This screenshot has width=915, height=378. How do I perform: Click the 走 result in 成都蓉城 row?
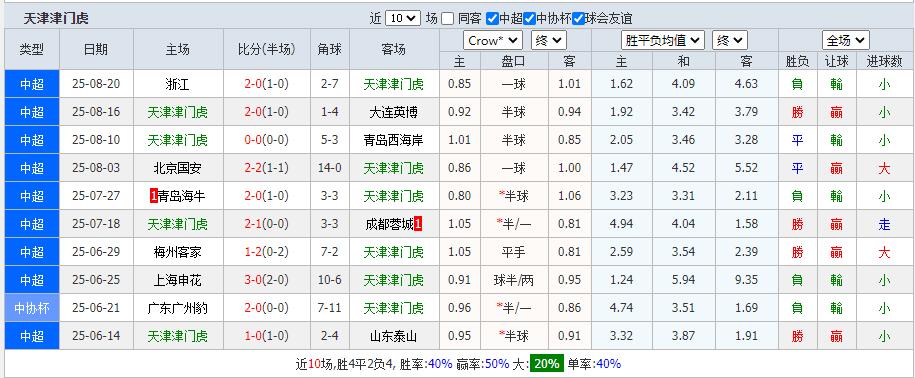click(x=884, y=224)
